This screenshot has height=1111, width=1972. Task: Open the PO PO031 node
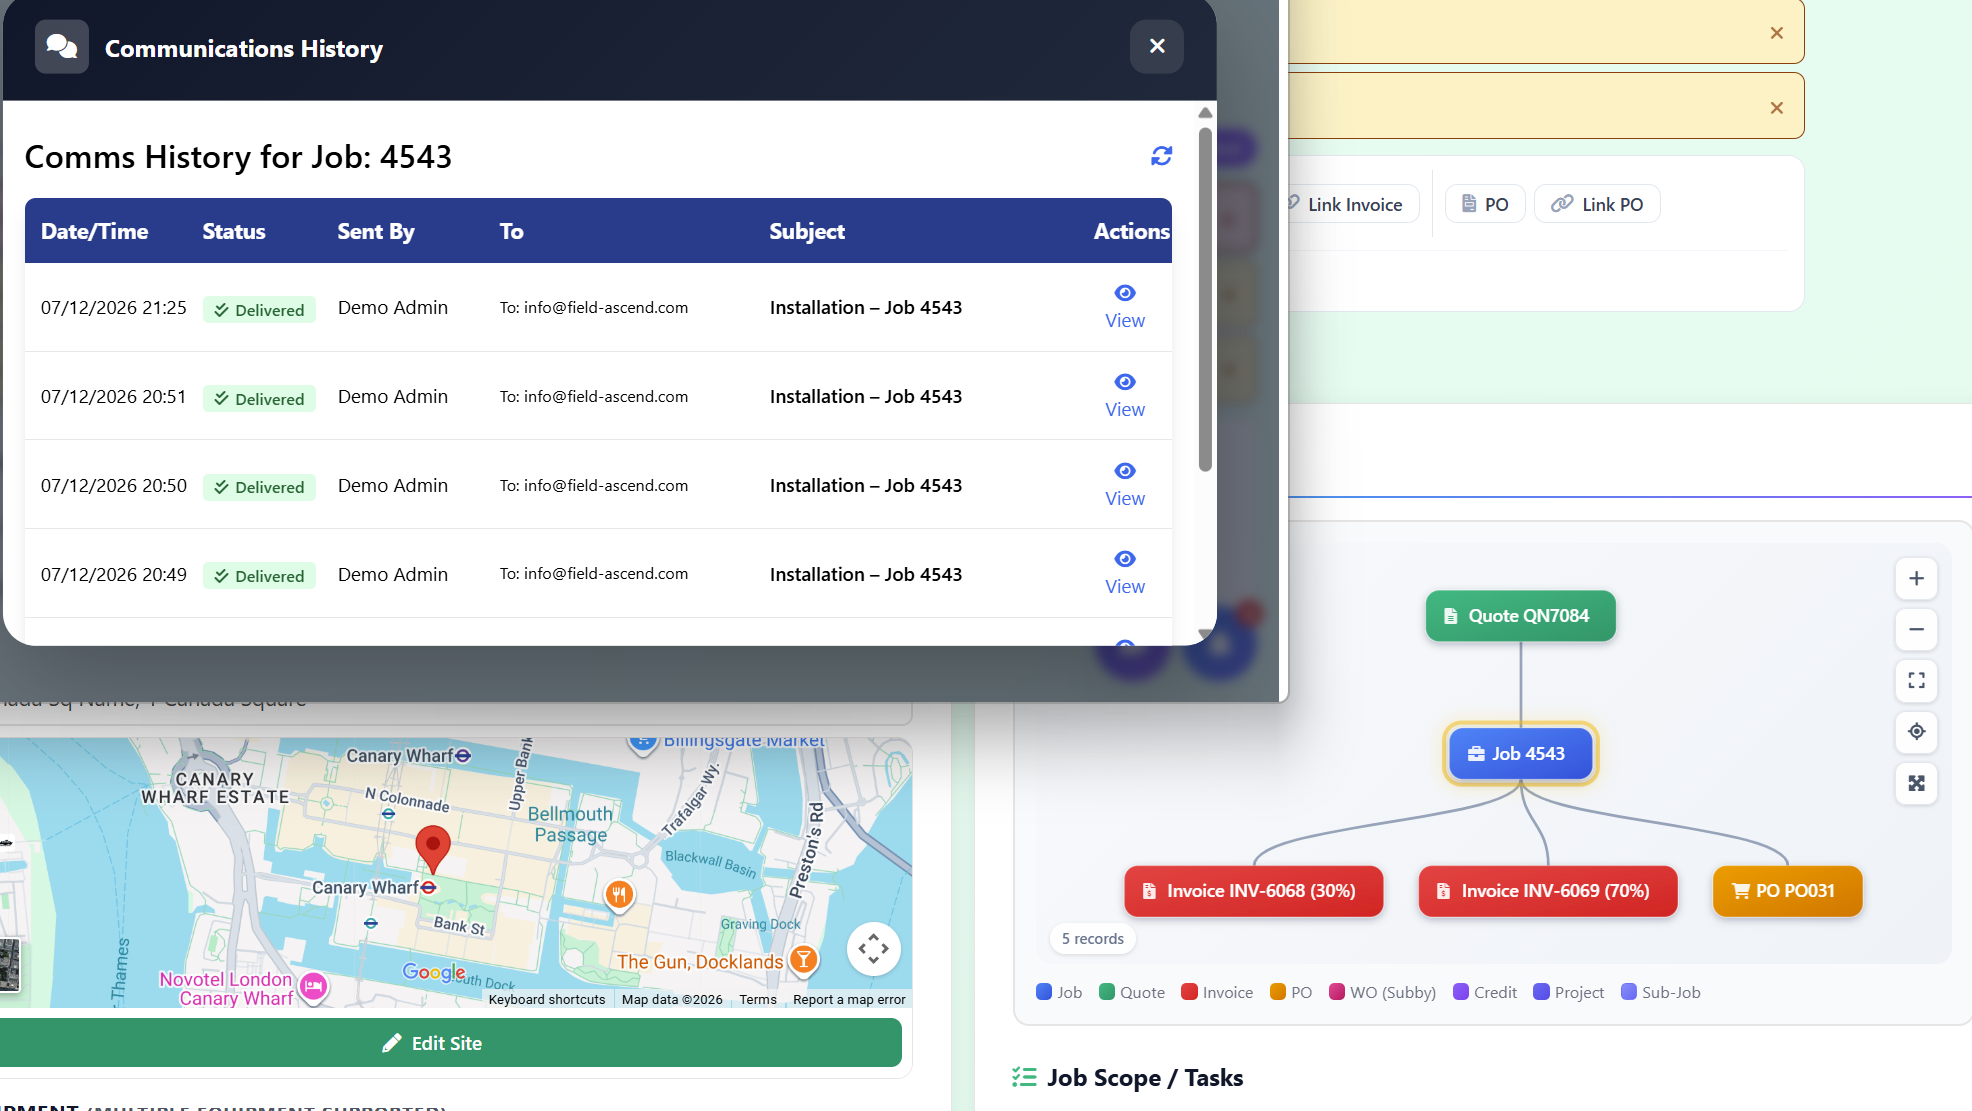(1787, 891)
